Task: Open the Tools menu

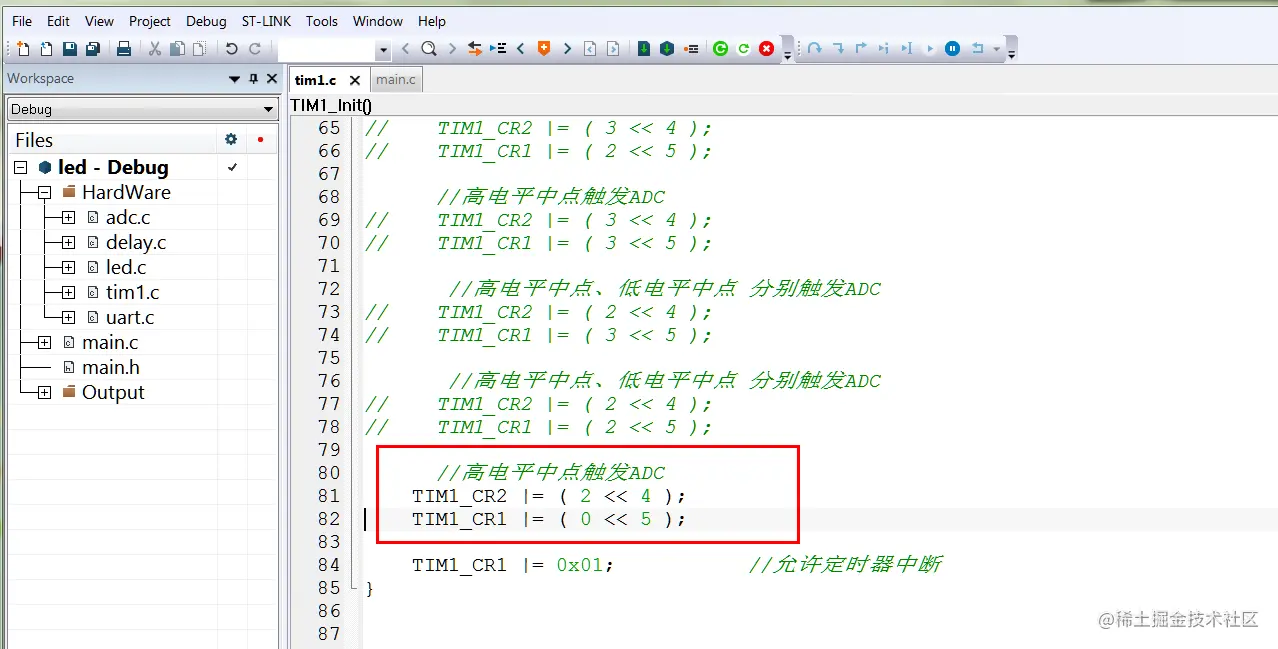Action: [x=322, y=21]
